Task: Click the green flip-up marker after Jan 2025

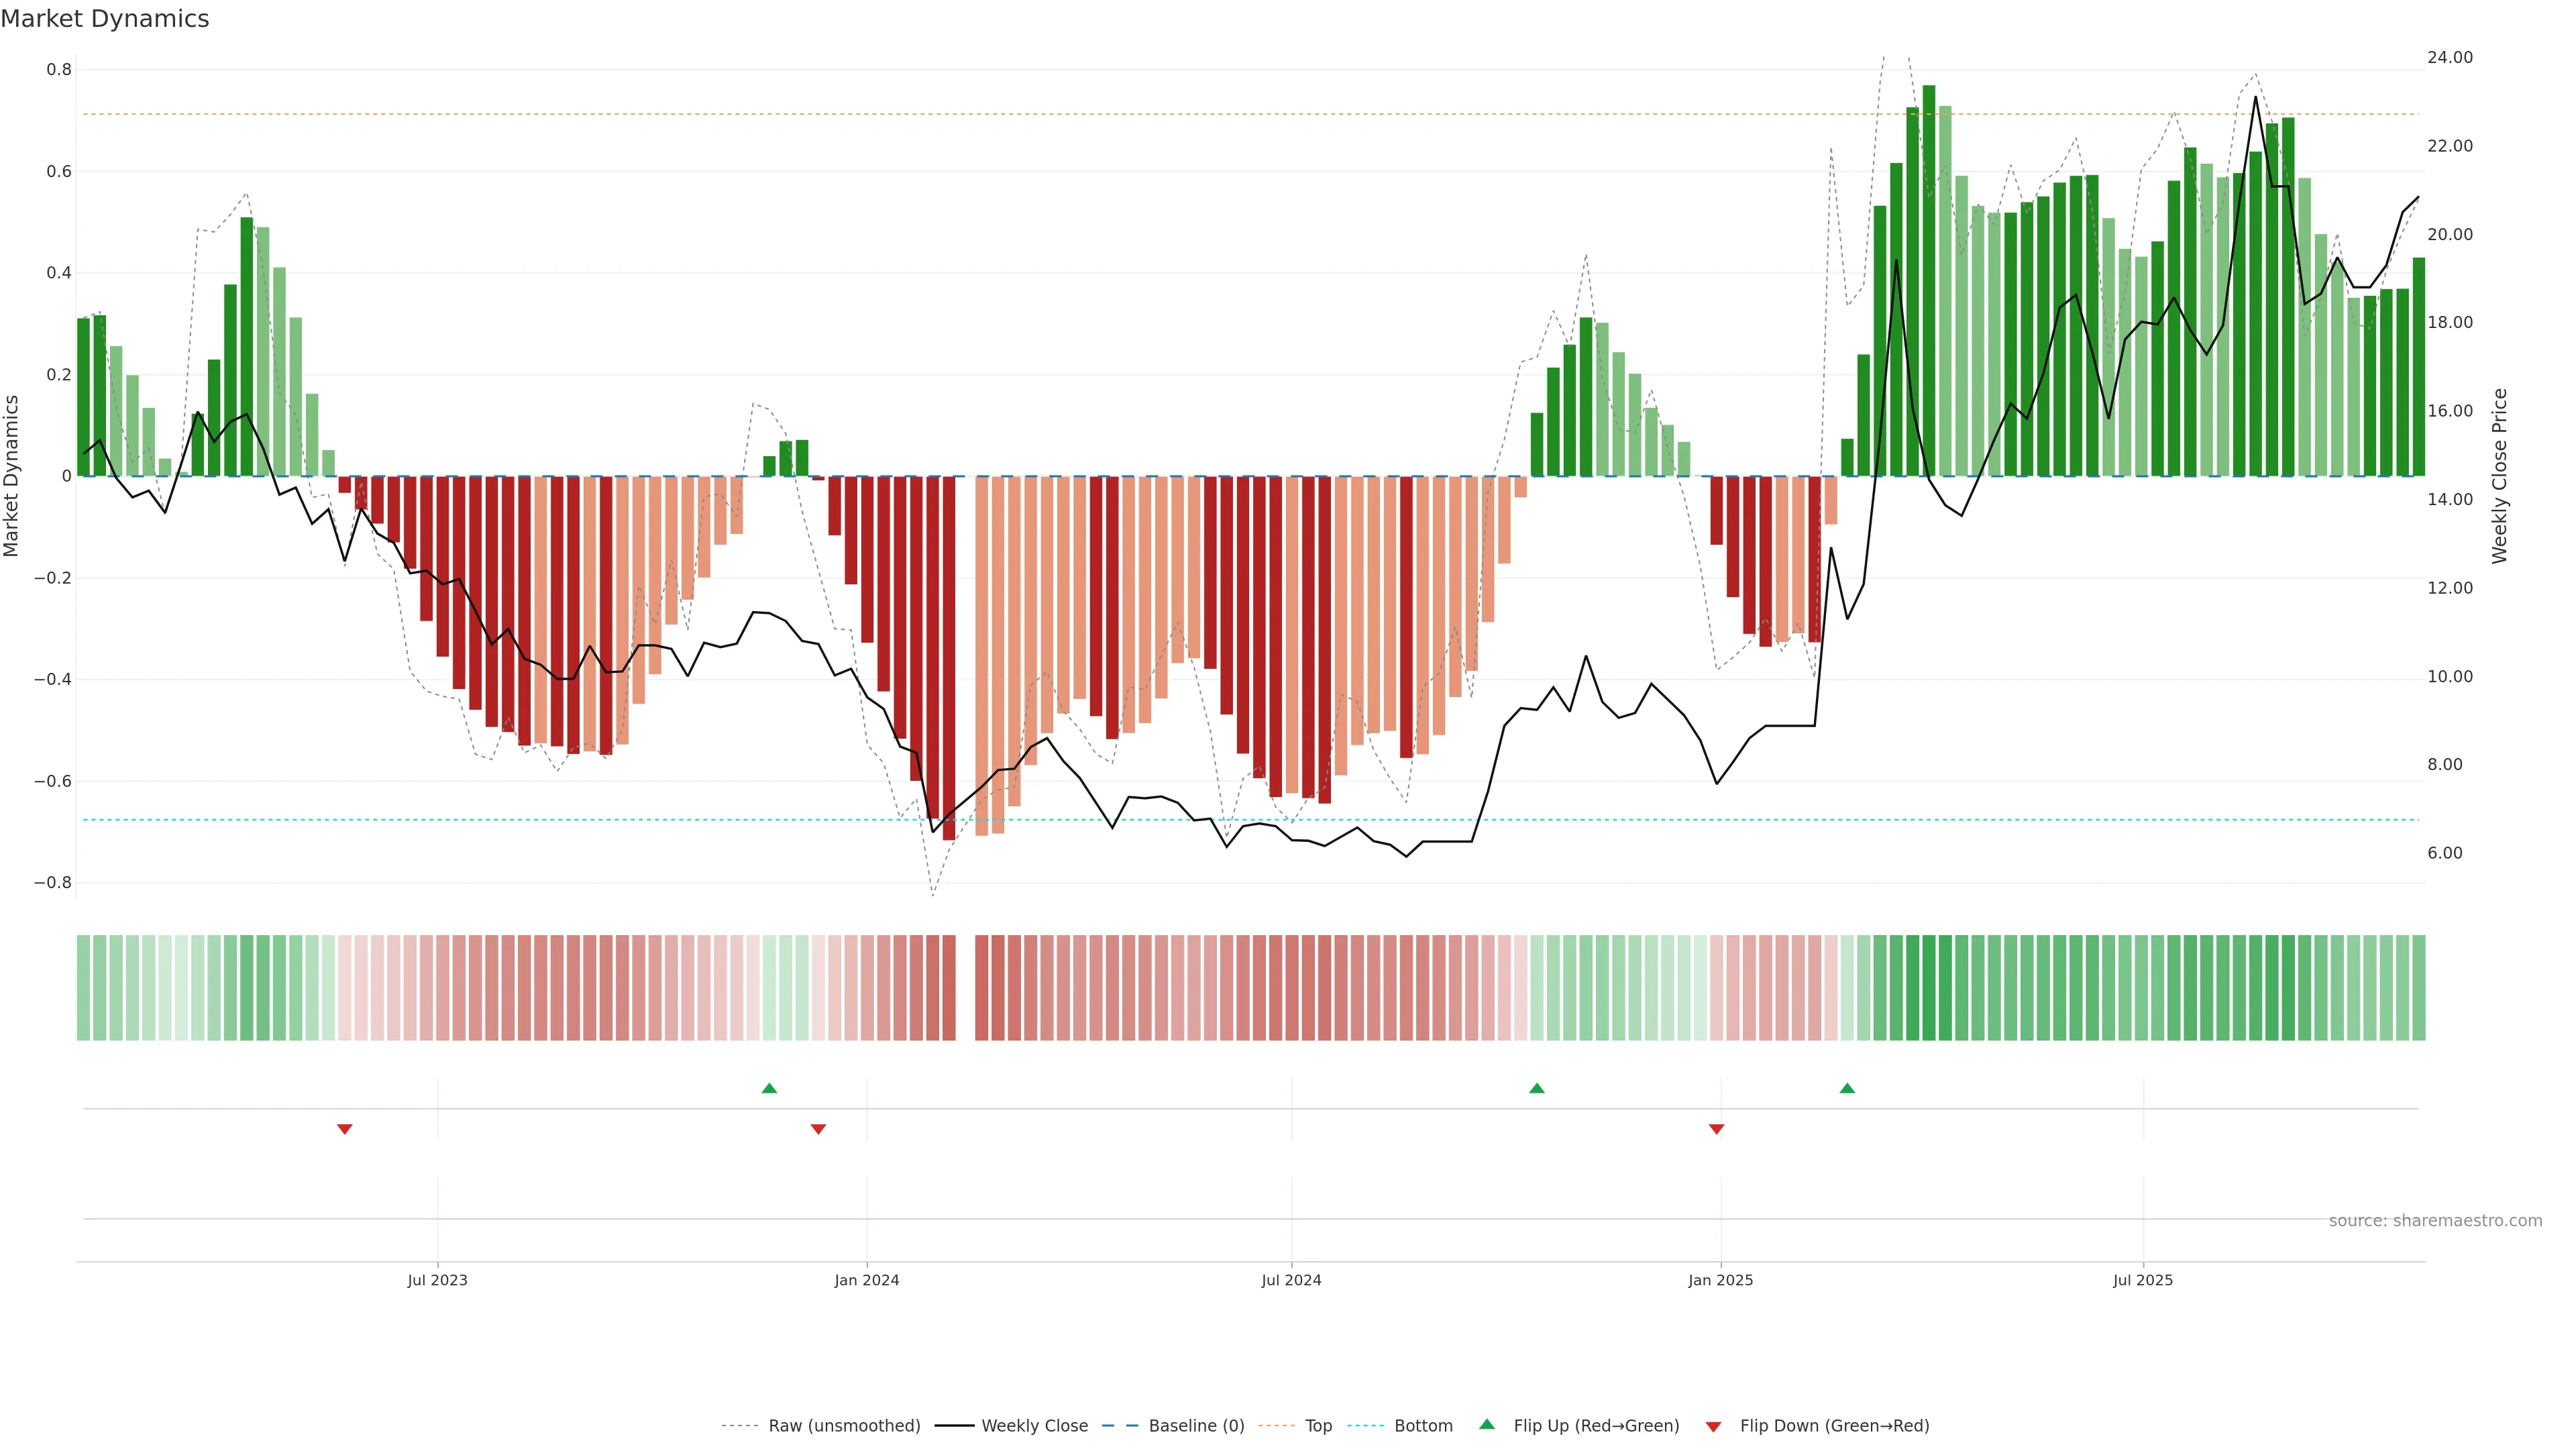Action: 1847,1088
